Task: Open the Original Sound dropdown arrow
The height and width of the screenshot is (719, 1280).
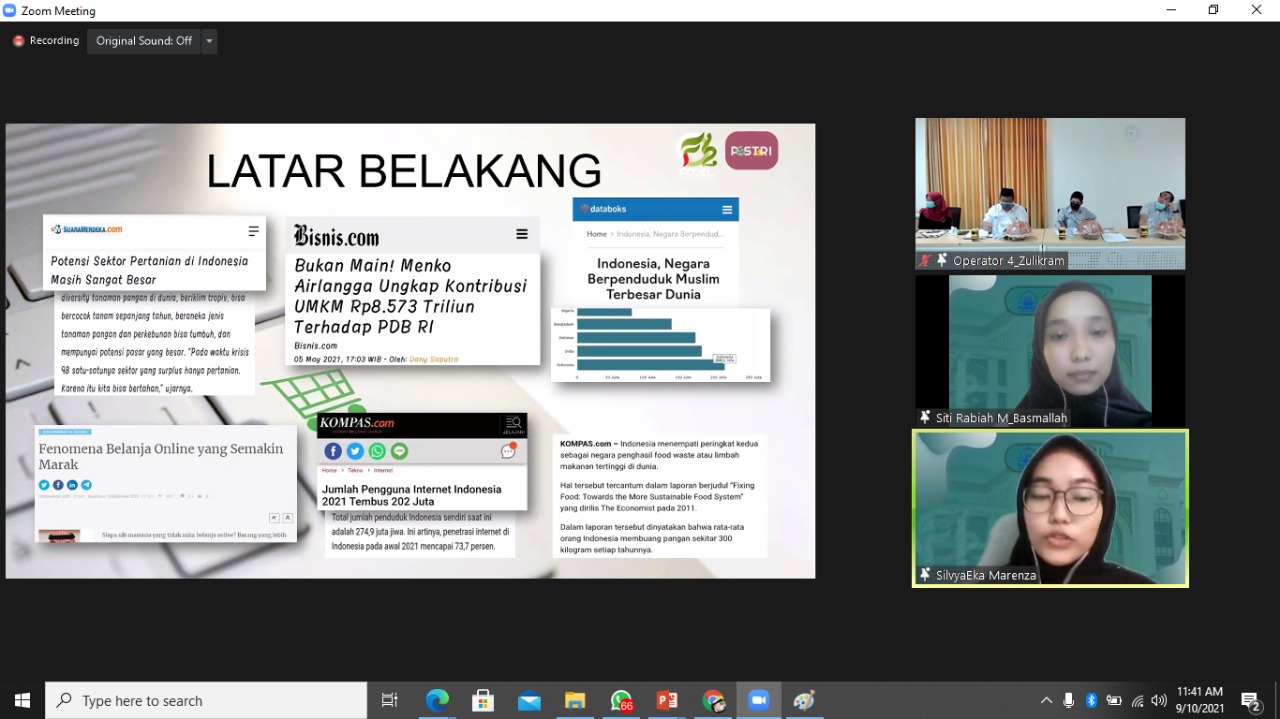Action: pyautogui.click(x=209, y=41)
